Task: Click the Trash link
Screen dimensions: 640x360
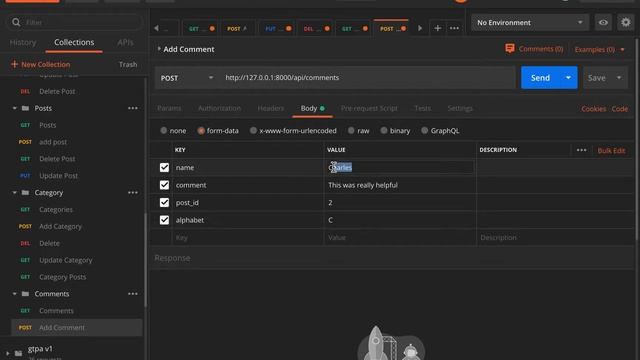Action: click(x=128, y=64)
